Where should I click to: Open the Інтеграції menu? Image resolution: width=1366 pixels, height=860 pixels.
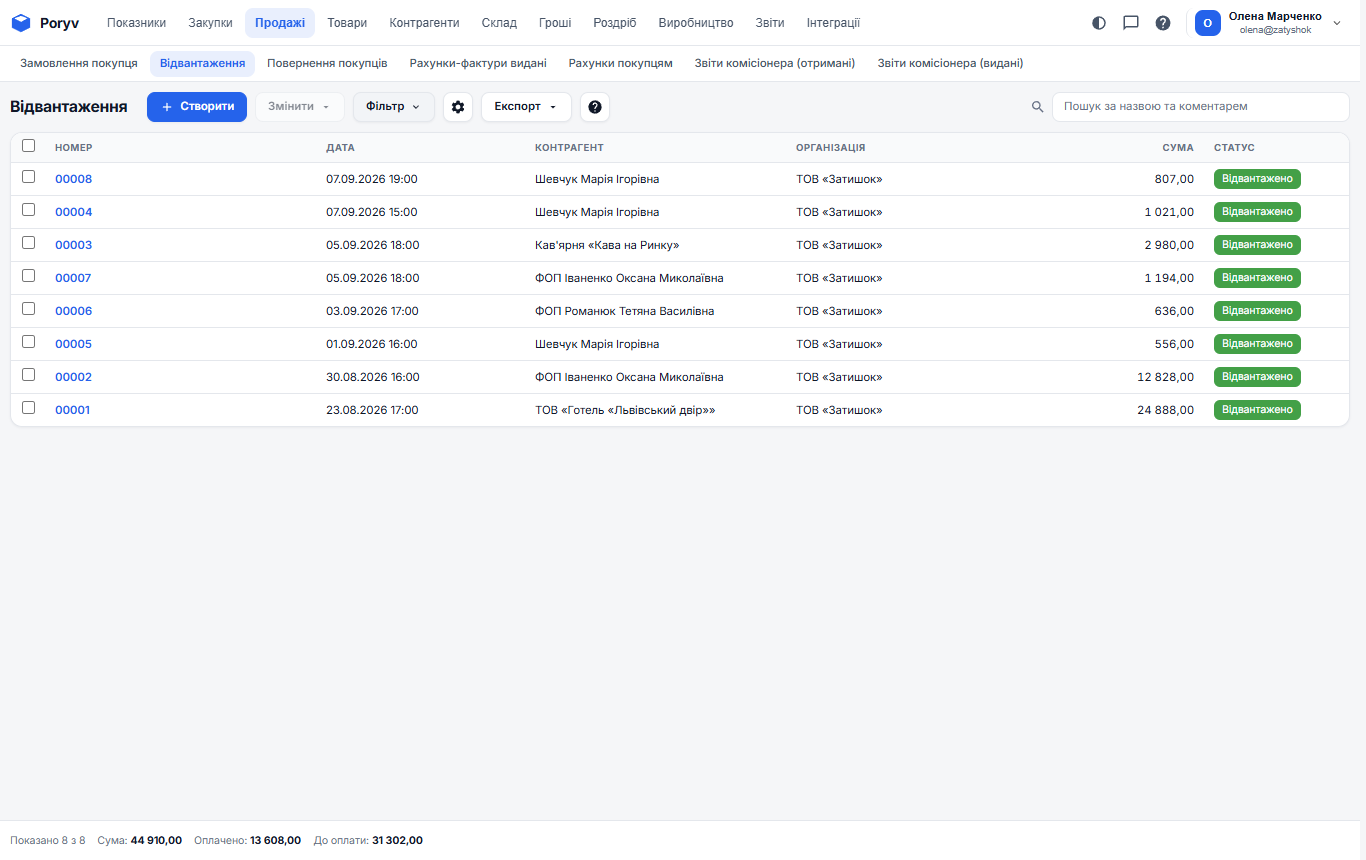(833, 23)
